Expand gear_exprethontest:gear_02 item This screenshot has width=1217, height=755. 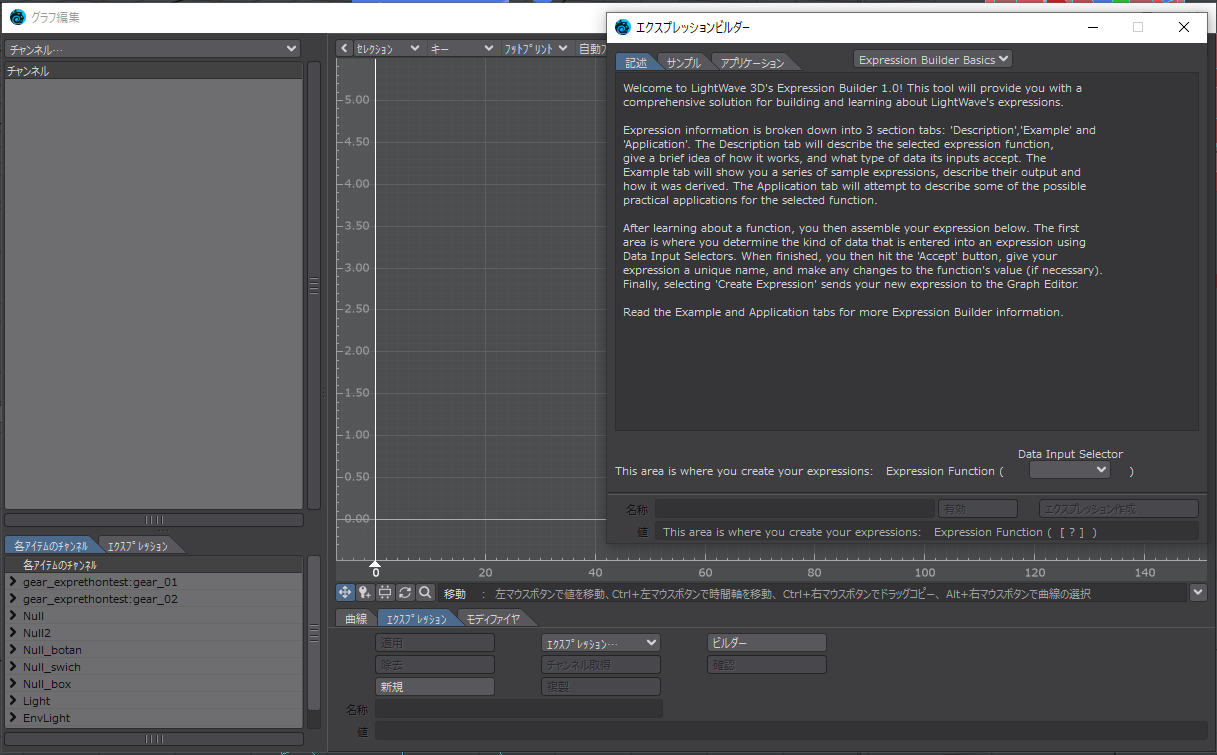13,599
